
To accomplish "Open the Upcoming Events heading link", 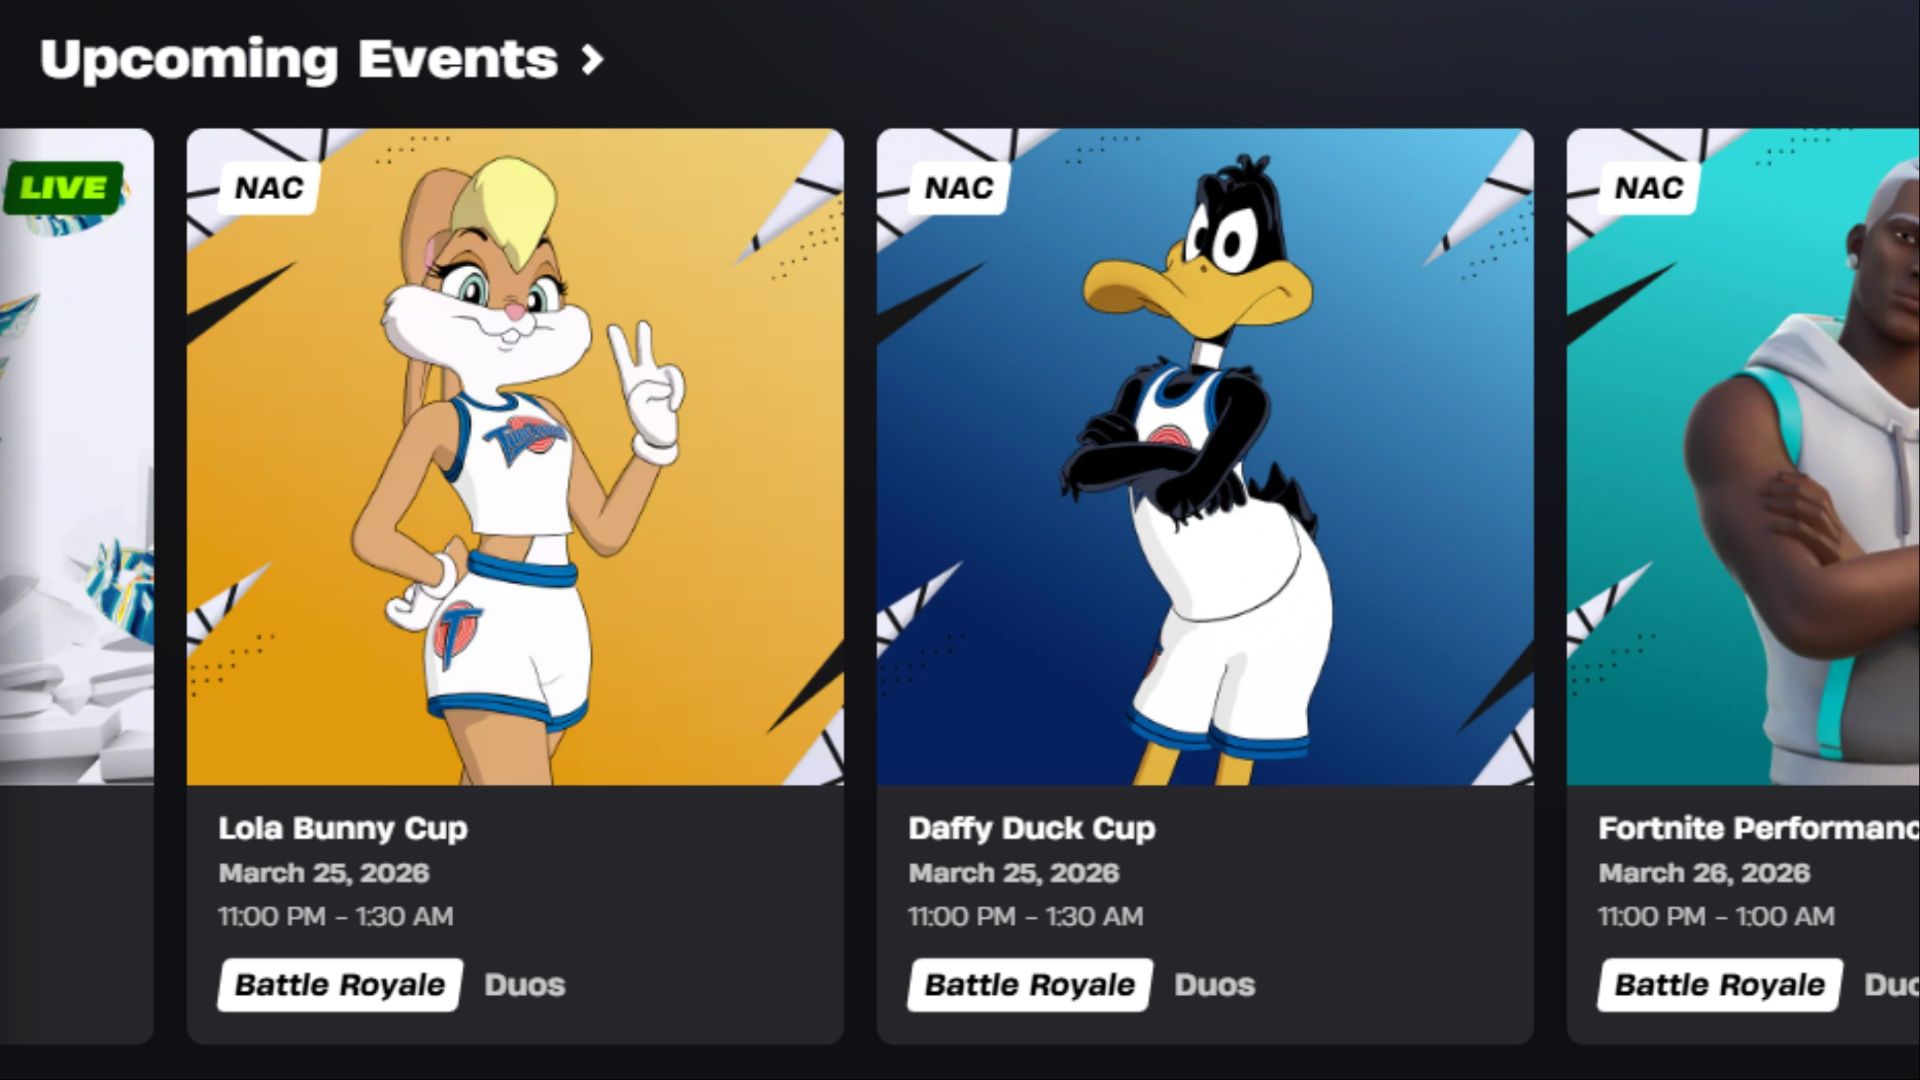I will point(299,60).
